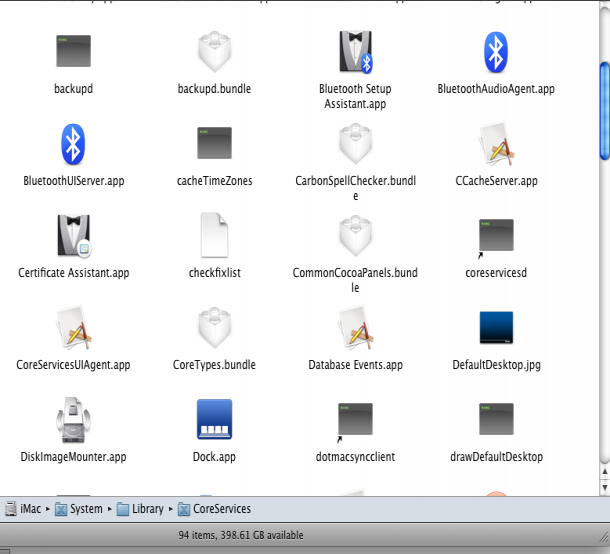Select the checkfixlist document icon
The image size is (610, 554).
click(x=214, y=236)
